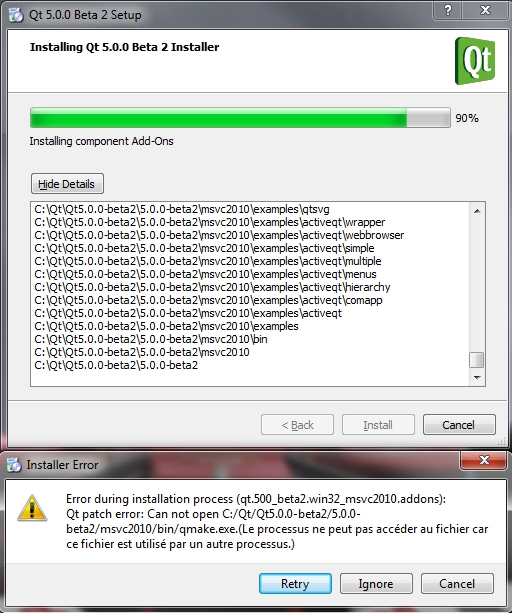Click the yellow warning triangle icon

pos(32,508)
